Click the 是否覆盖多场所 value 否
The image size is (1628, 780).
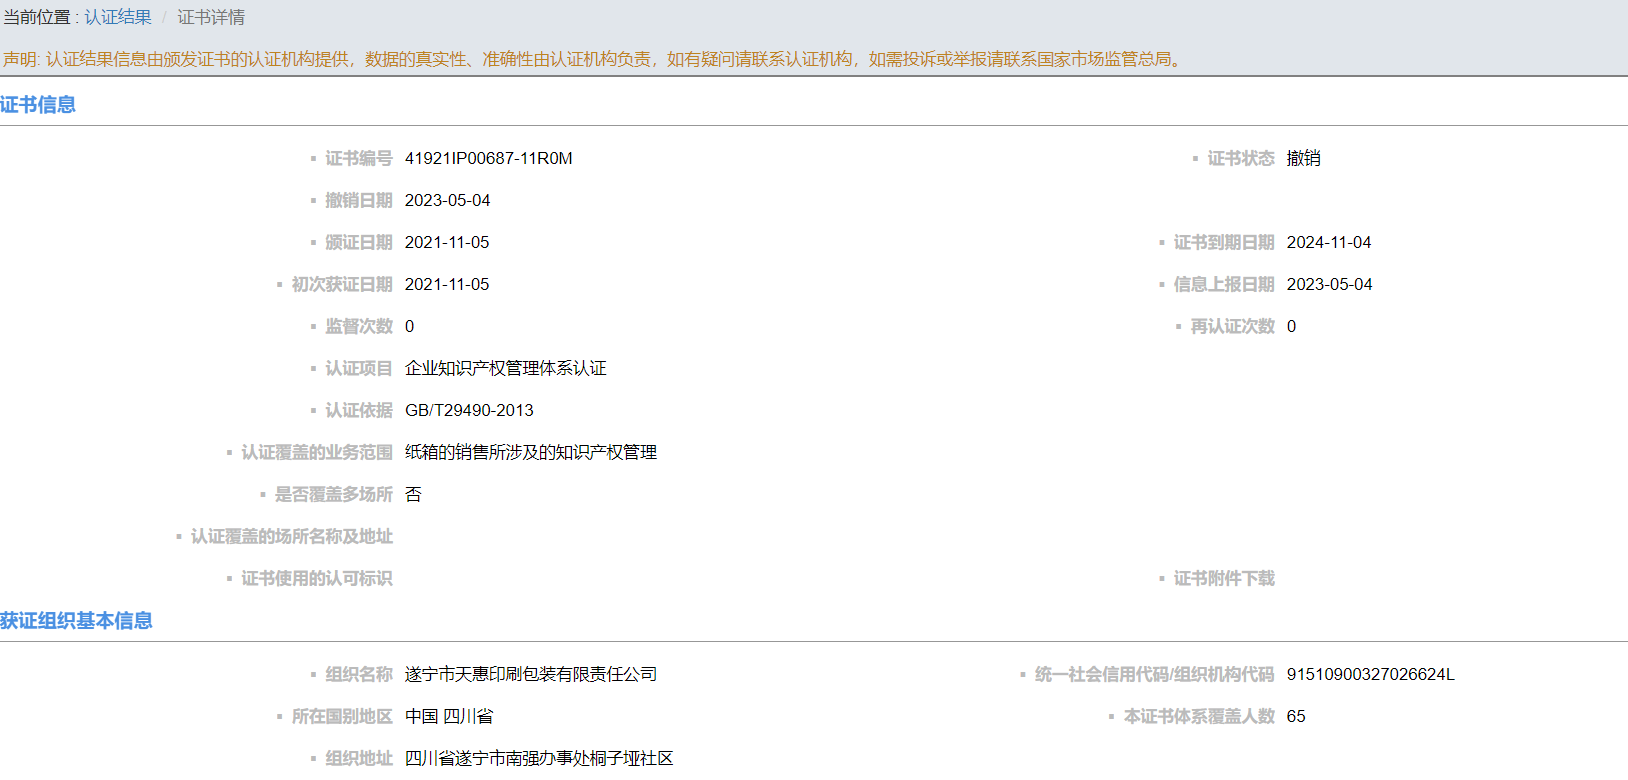414,494
